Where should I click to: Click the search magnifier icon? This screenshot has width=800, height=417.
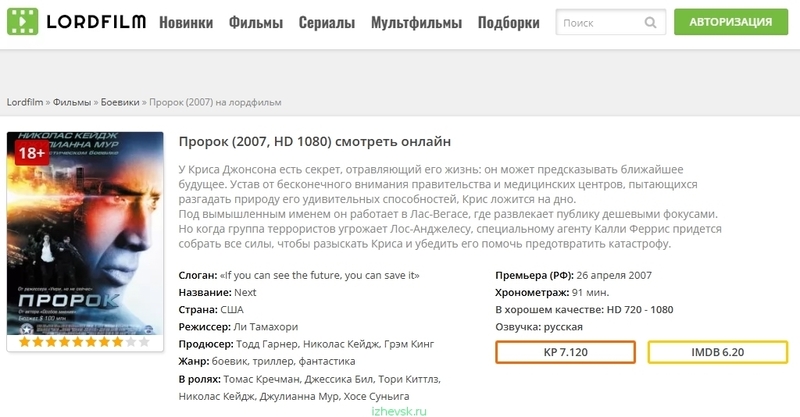coord(650,22)
